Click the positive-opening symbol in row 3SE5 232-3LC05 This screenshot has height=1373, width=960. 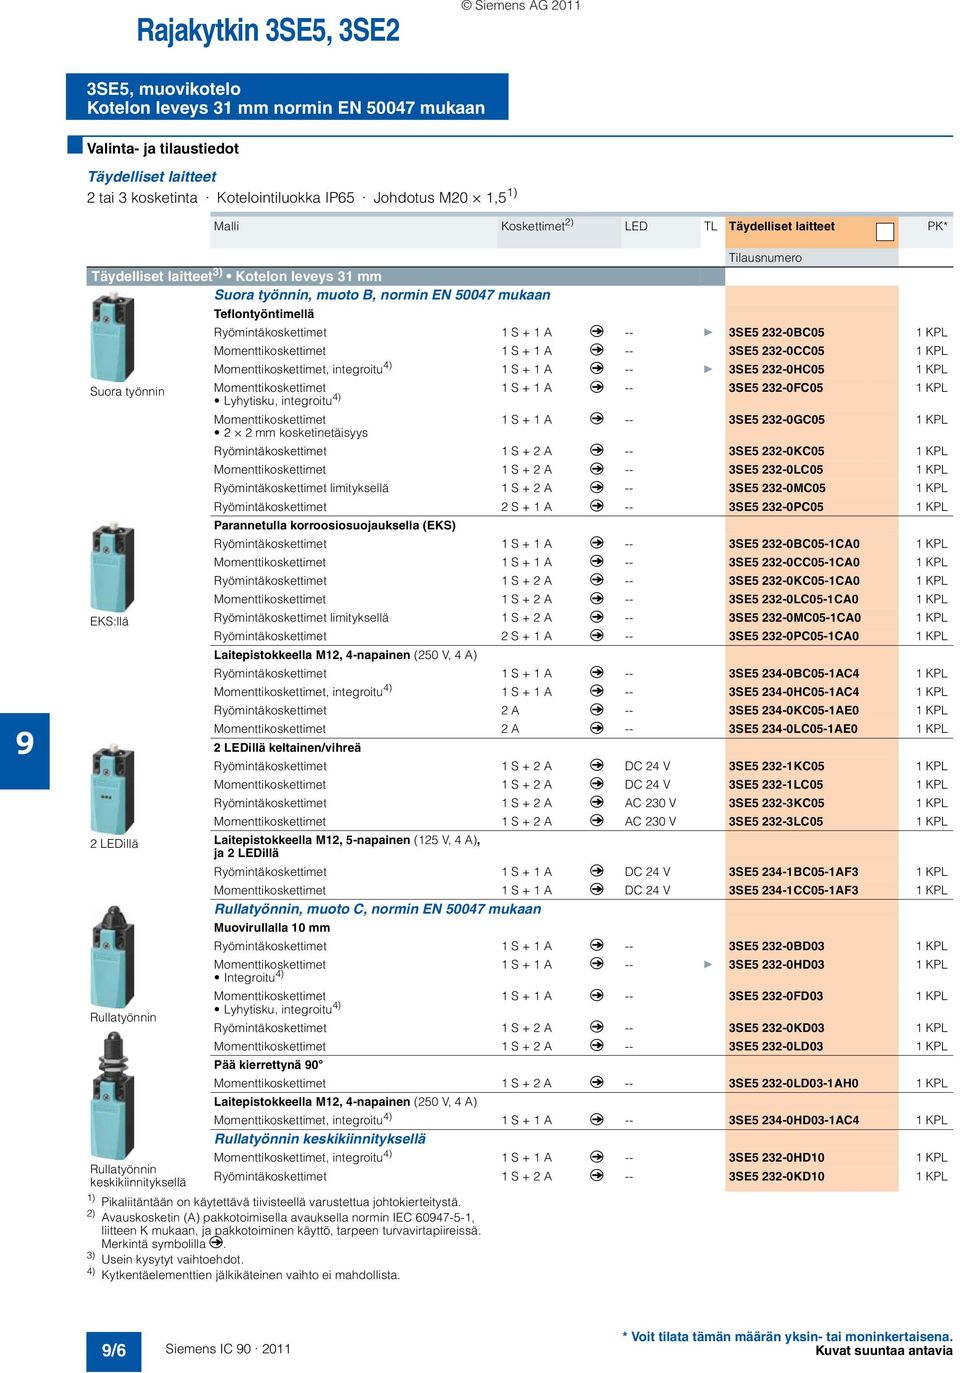tap(597, 821)
